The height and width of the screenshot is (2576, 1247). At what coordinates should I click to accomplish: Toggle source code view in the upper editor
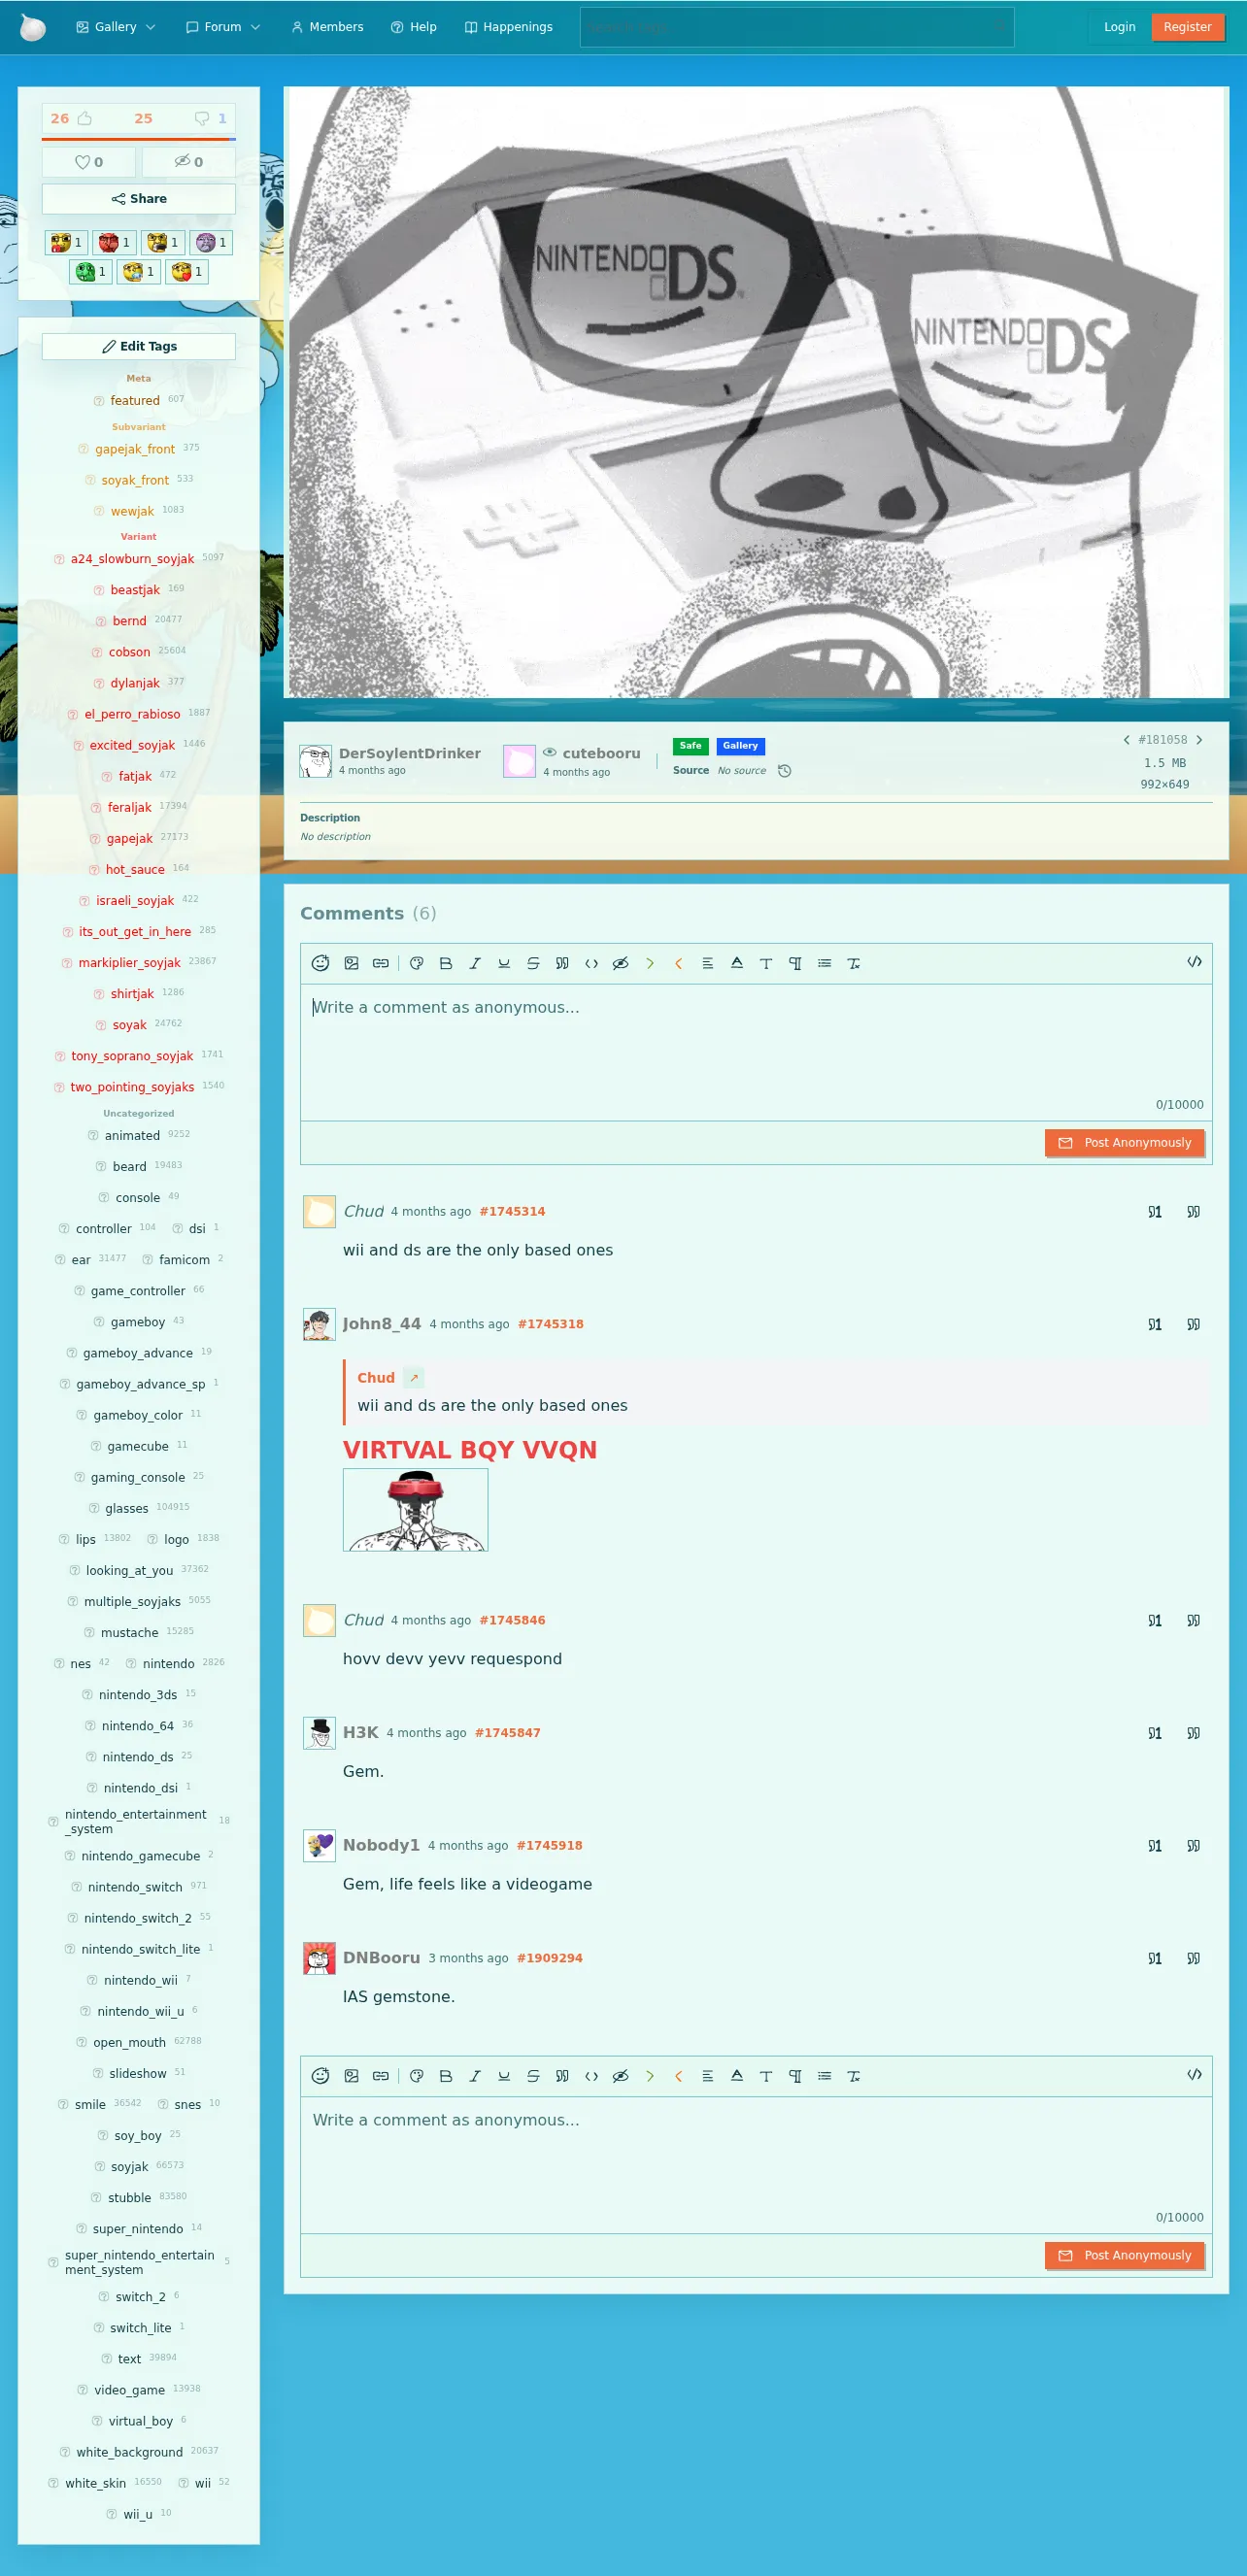coord(1194,962)
